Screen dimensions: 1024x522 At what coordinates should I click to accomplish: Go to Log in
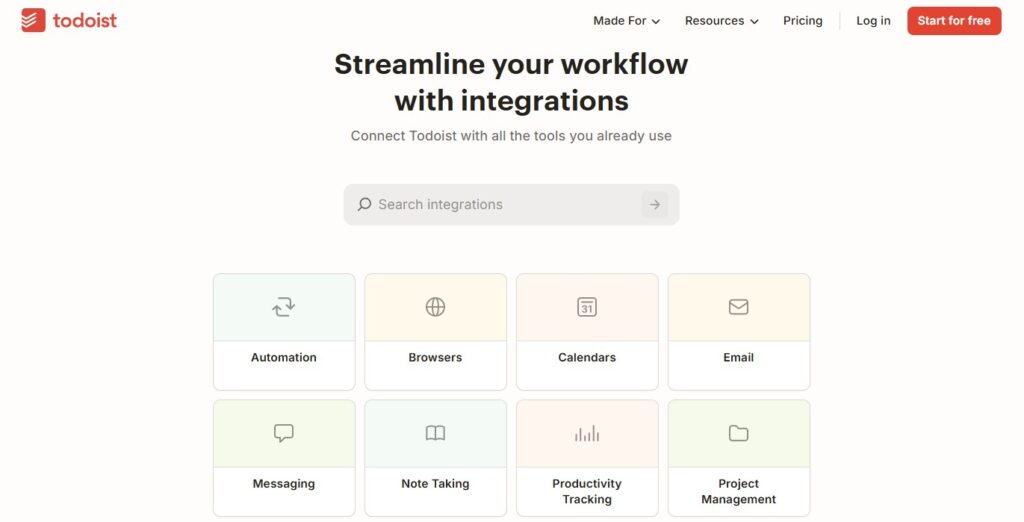click(873, 21)
